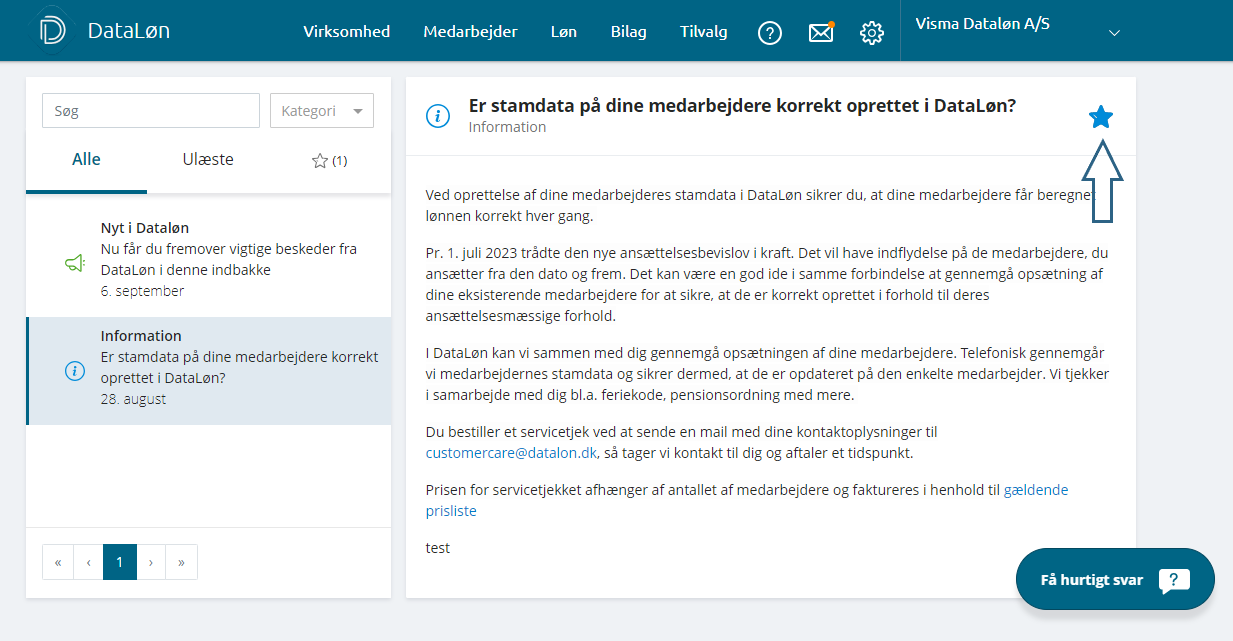Click the Få hurtigt svar button
This screenshot has height=641, width=1233.
click(x=1115, y=579)
